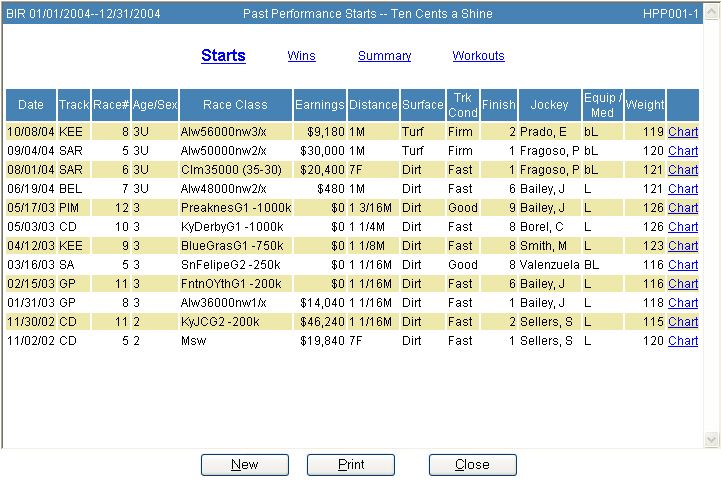Open Chart link for 09/04/04 SAR race
The height and width of the screenshot is (481, 721).
tap(683, 150)
